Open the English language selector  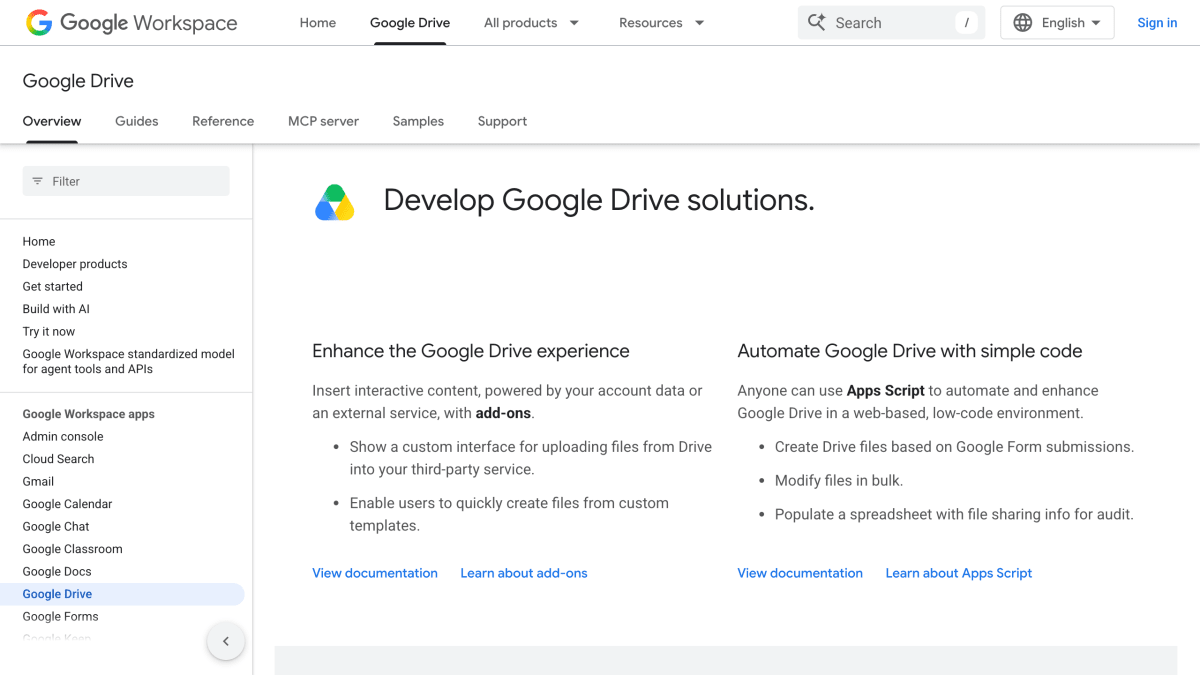coord(1057,22)
